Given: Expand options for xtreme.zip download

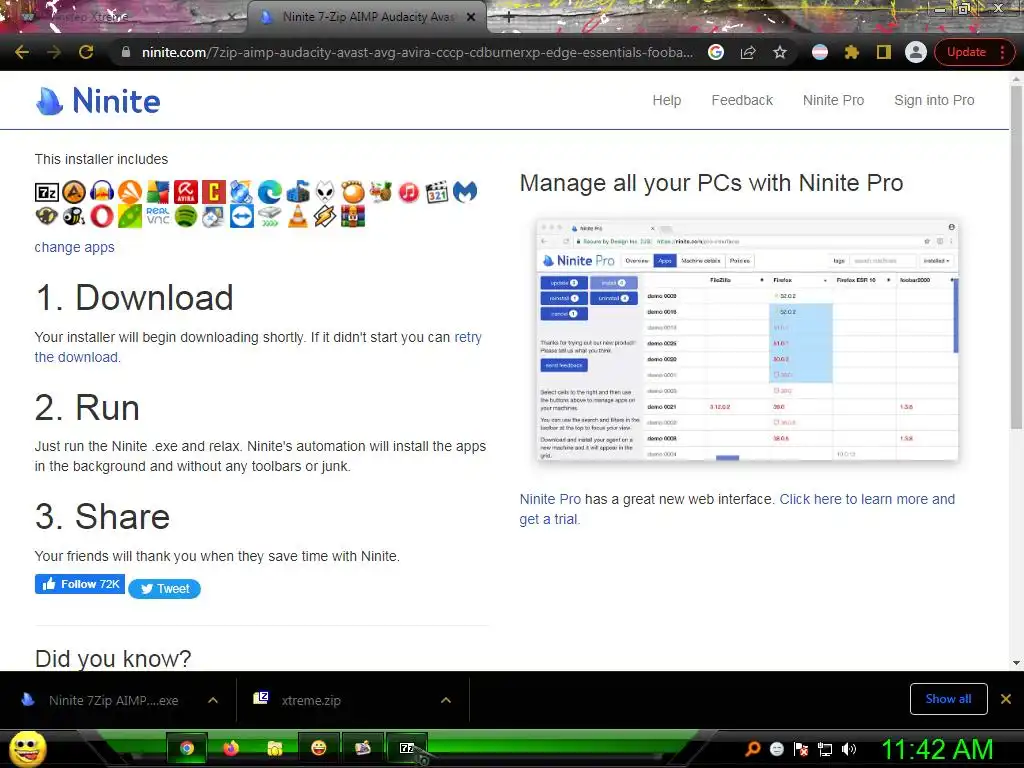Looking at the screenshot, I should click(x=445, y=700).
